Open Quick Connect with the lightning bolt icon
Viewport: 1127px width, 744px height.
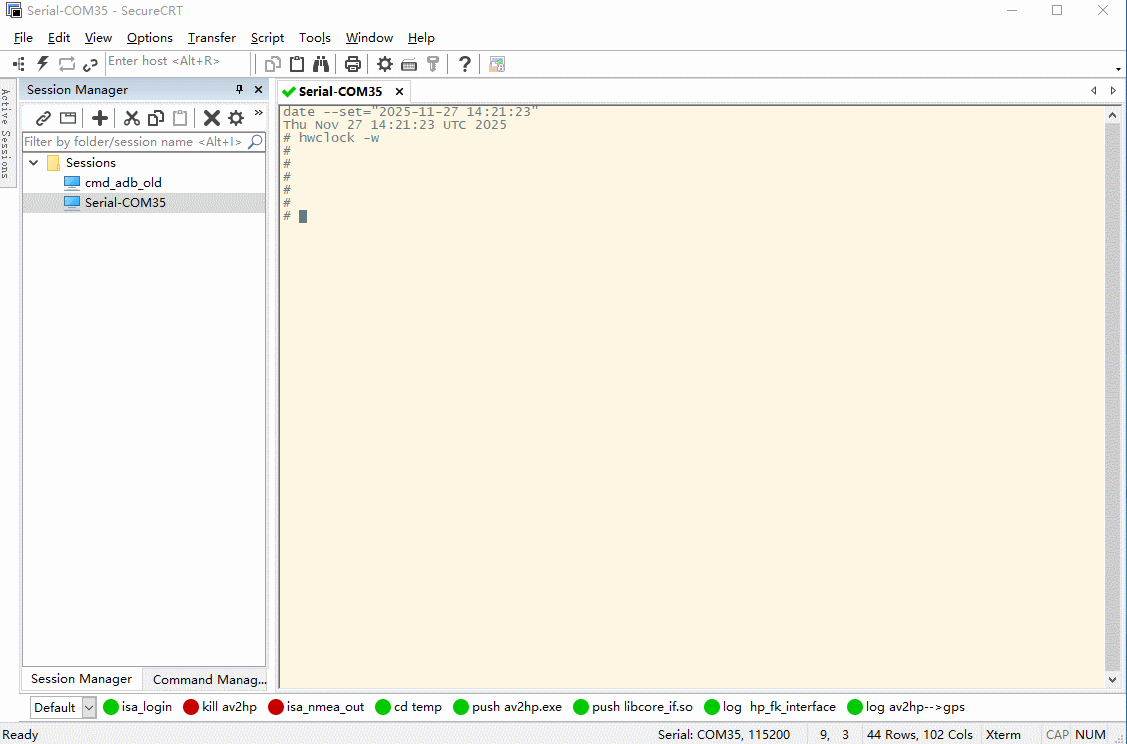41,63
